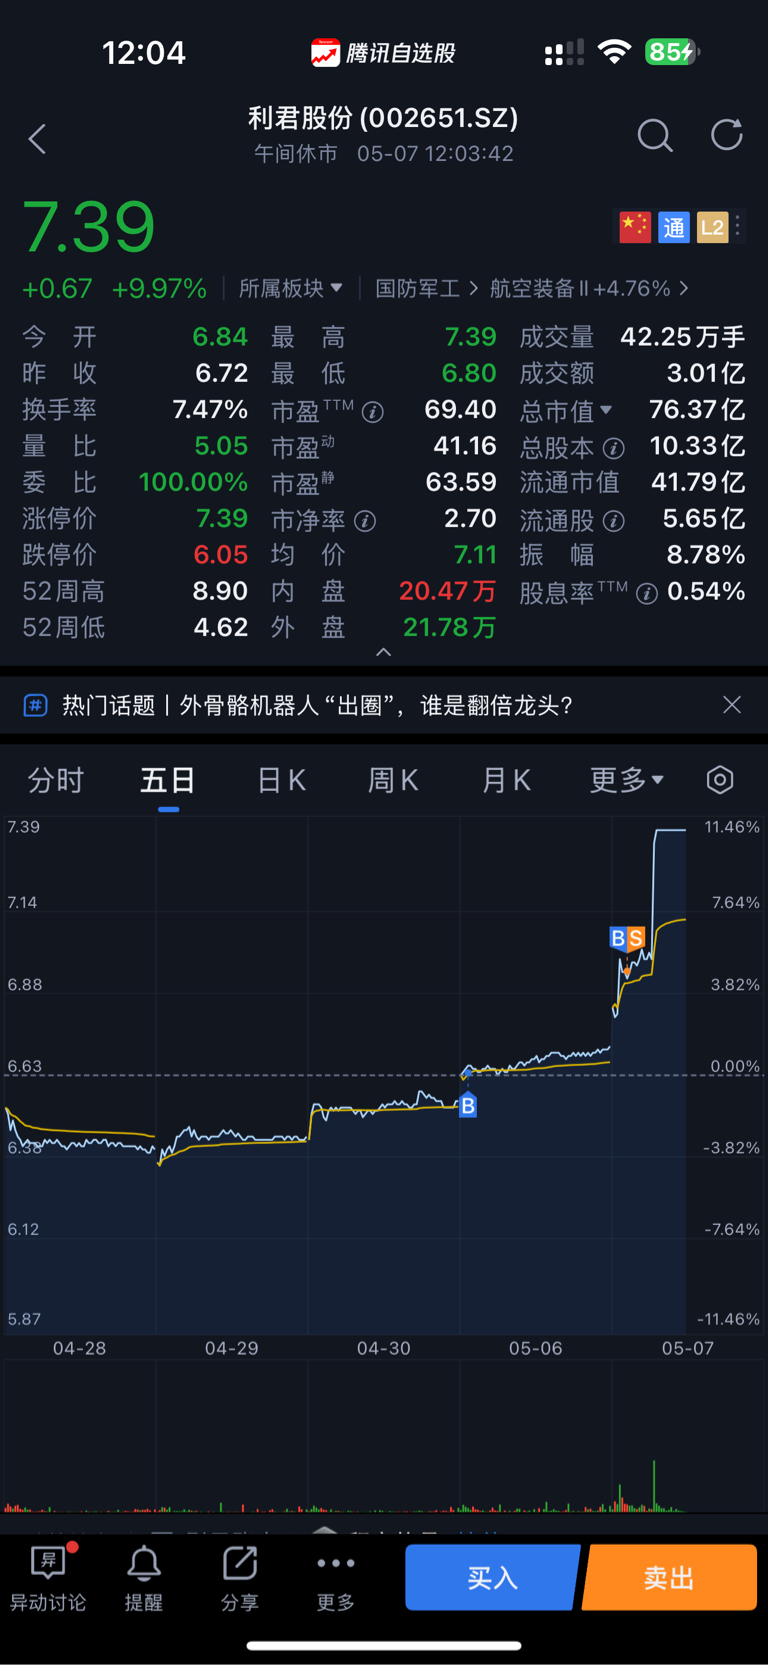Switch to 分时 chart tab

click(x=56, y=780)
